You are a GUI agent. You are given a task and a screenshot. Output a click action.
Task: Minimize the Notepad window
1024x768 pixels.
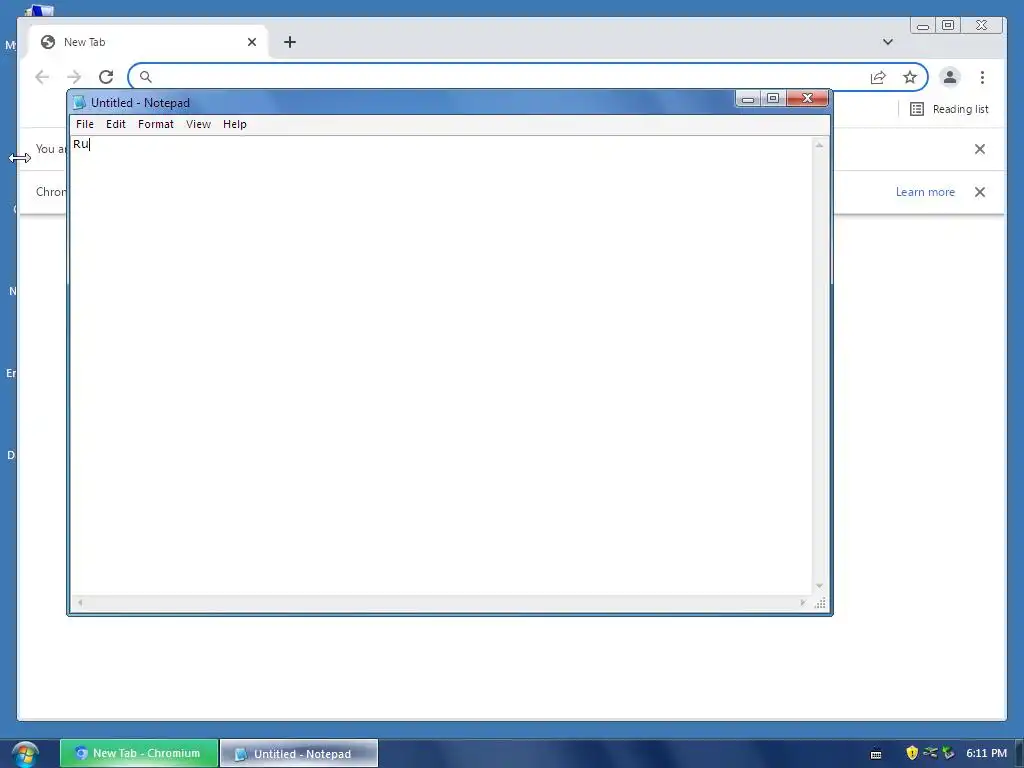pos(748,99)
